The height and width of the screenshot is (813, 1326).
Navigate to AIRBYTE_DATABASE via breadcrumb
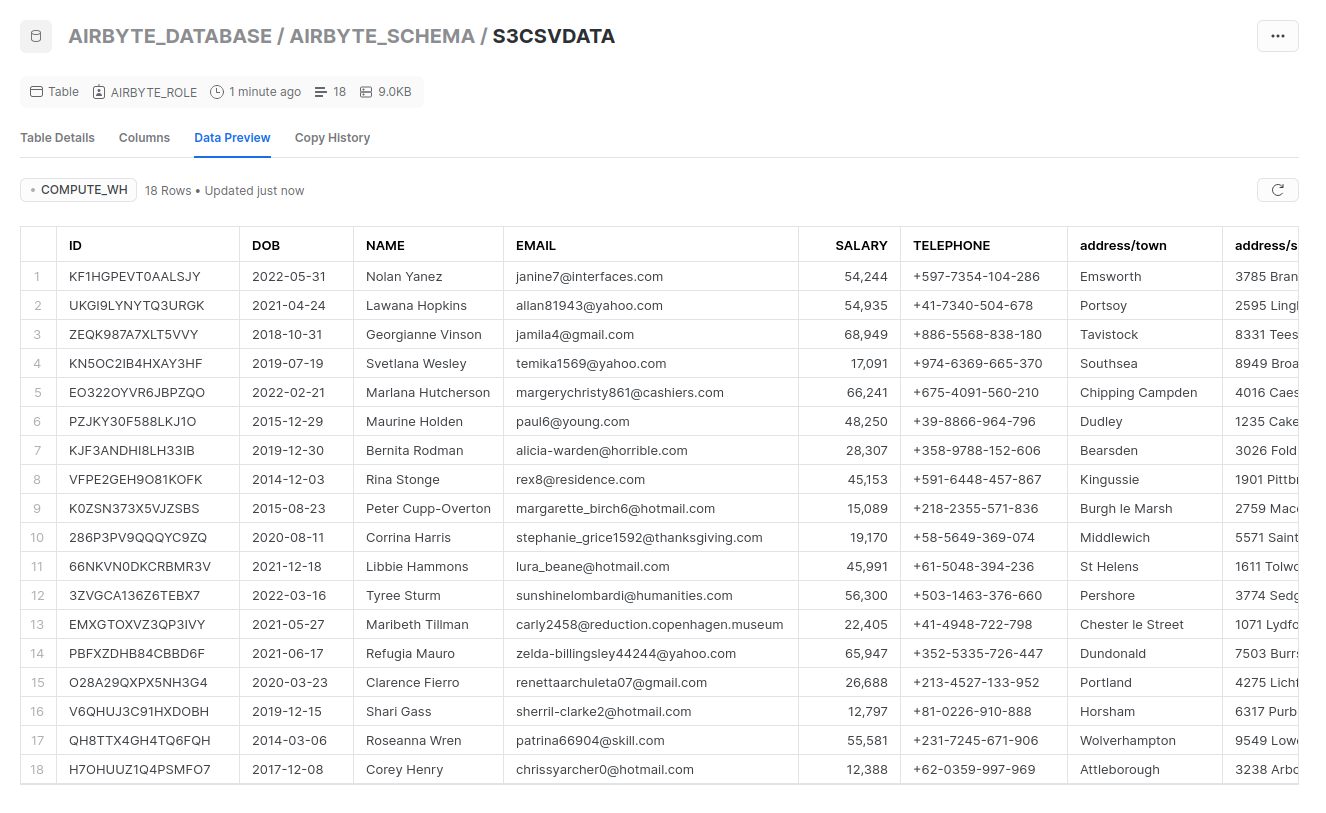[x=171, y=35]
